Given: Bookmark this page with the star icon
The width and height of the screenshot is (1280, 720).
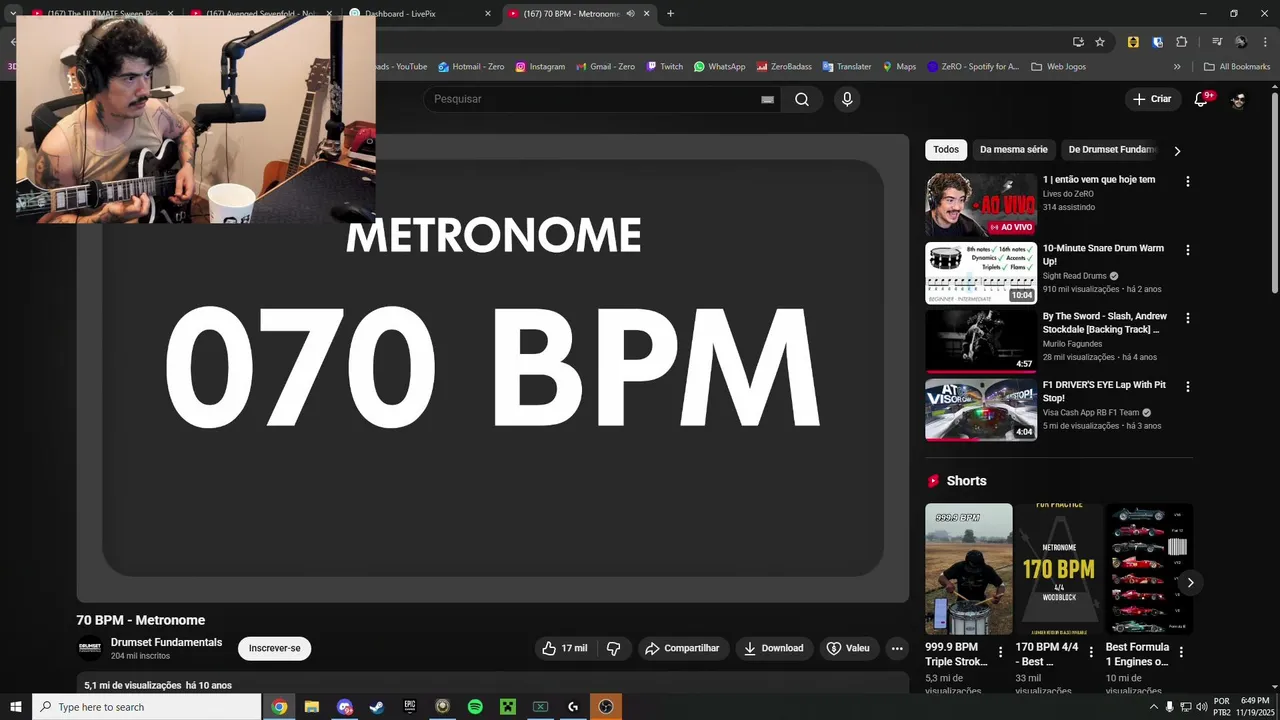Looking at the screenshot, I should 1100,42.
